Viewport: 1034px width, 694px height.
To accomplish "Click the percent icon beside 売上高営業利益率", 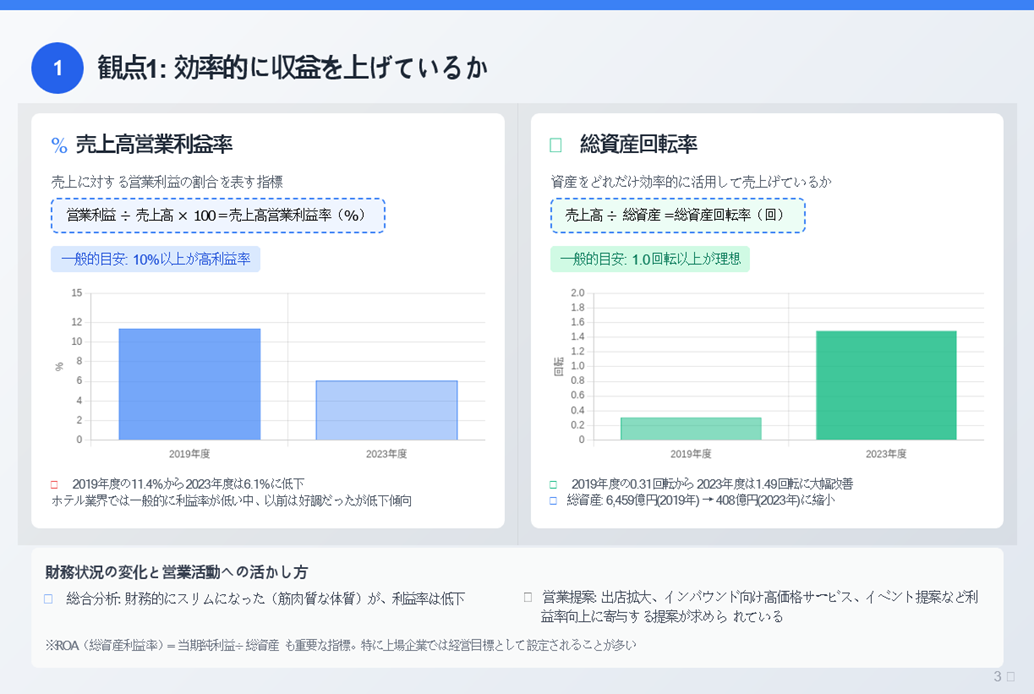I will [59, 146].
